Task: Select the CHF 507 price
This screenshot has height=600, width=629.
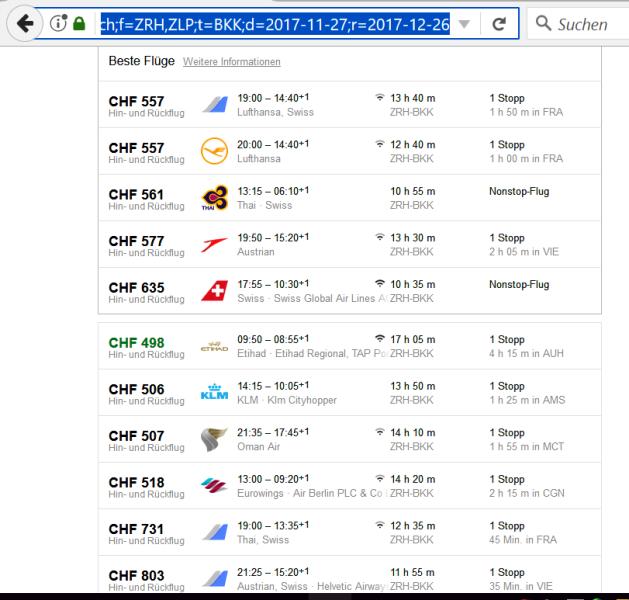Action: coord(136,436)
